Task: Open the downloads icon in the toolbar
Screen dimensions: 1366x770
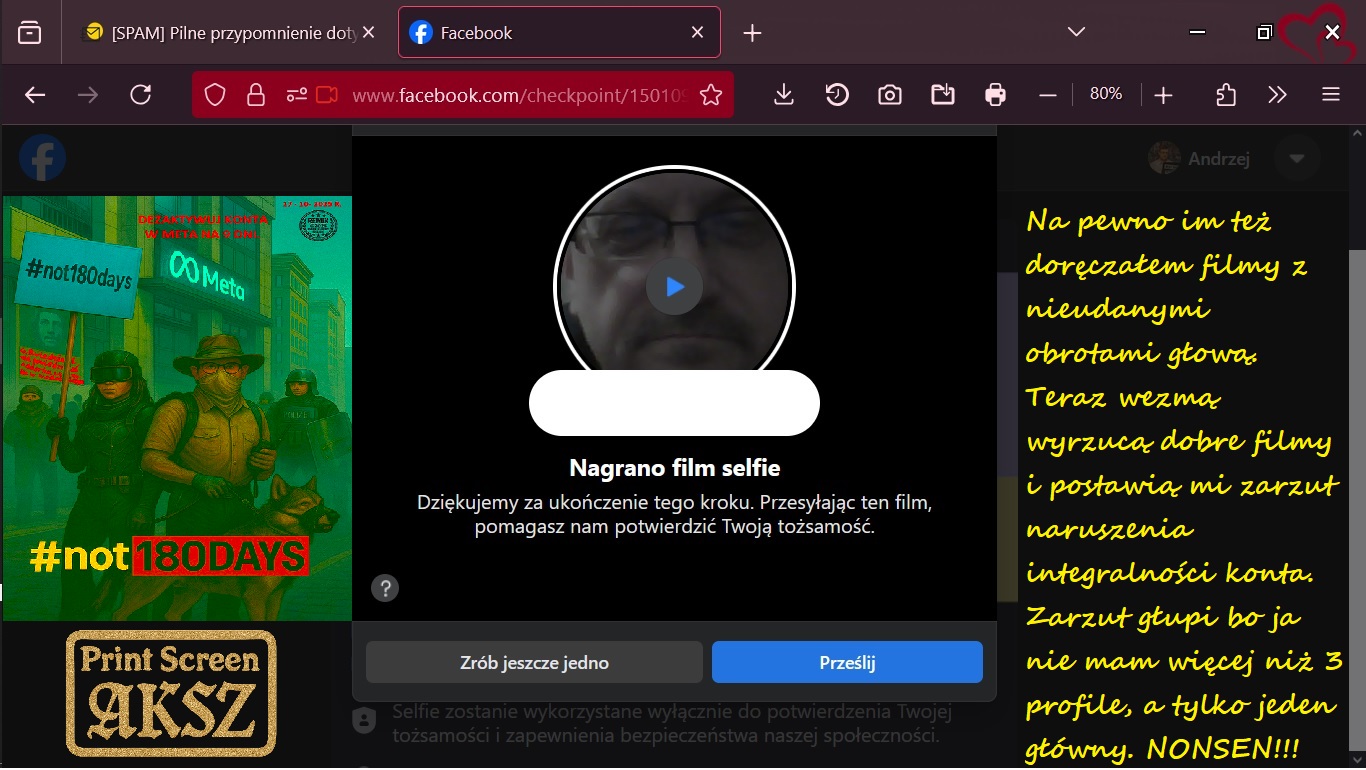Action: tap(784, 95)
